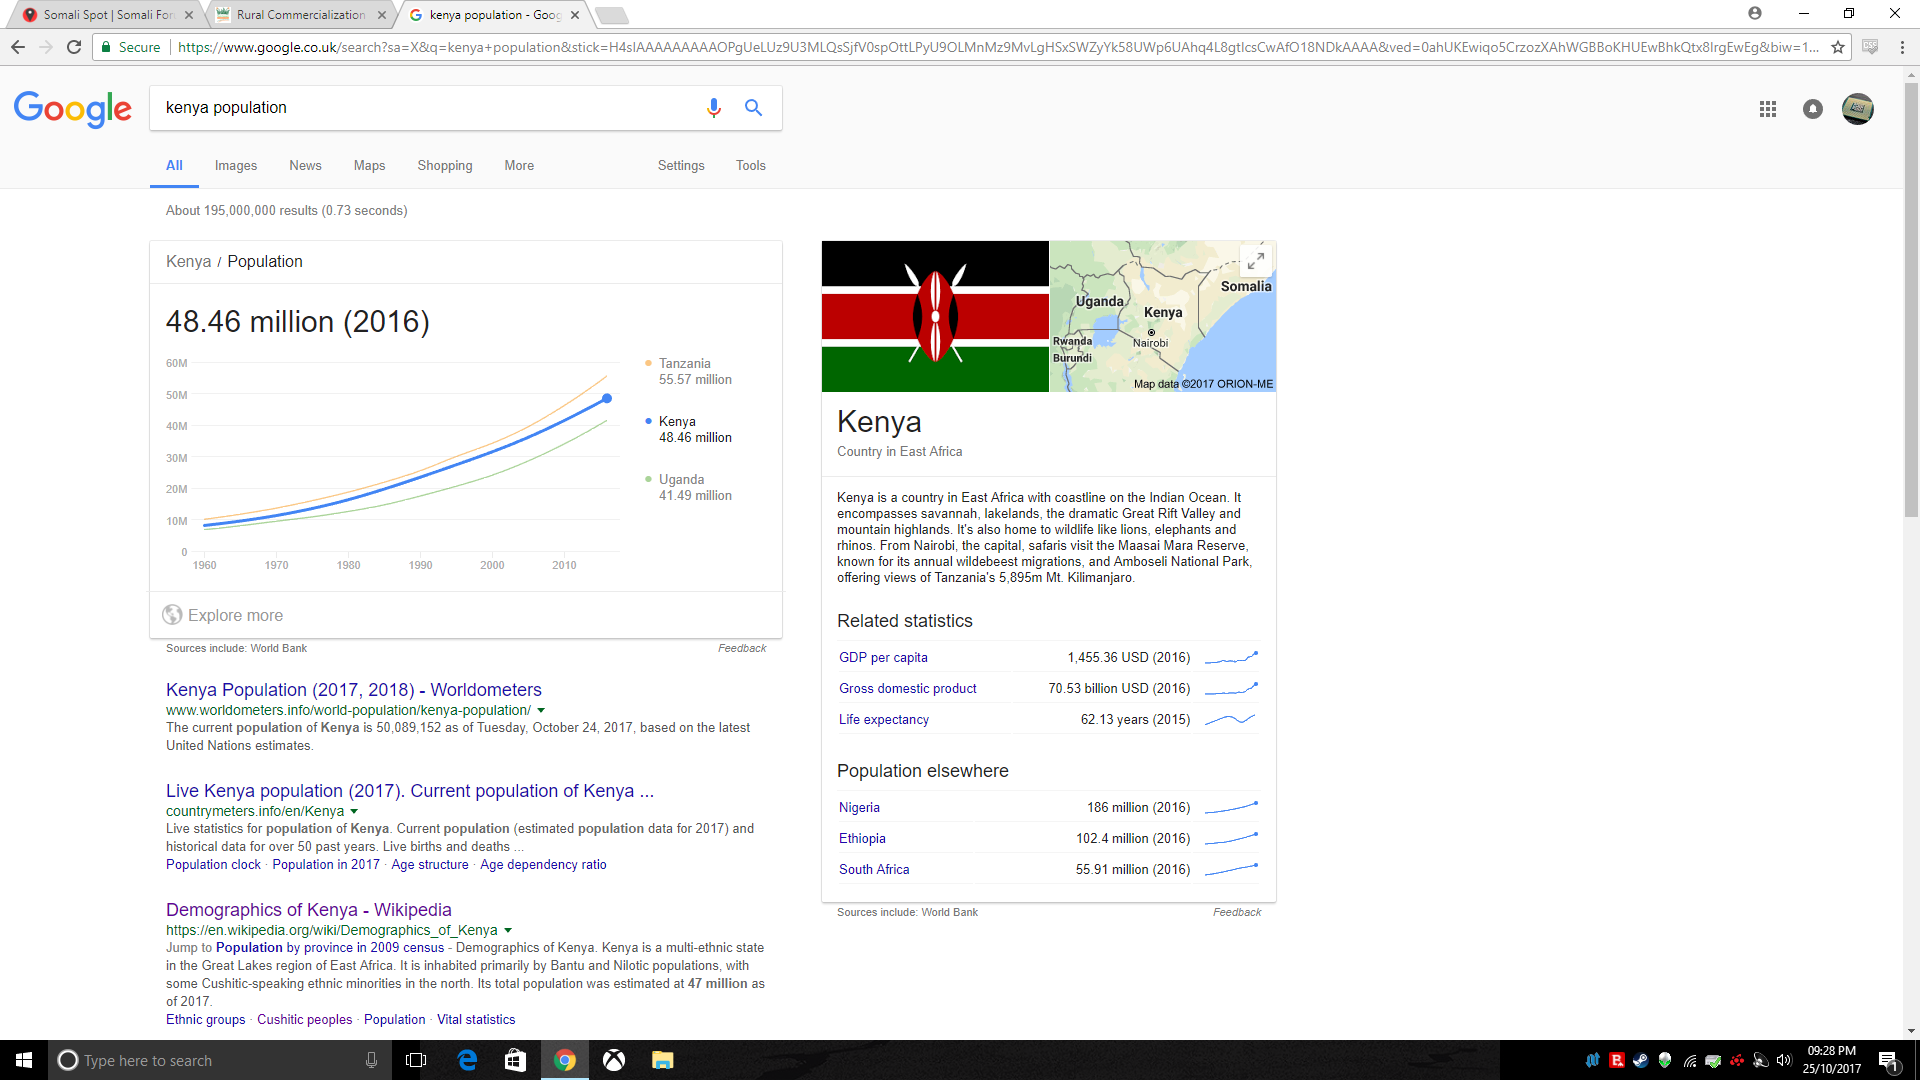Open the More search categories dropdown

coord(519,166)
